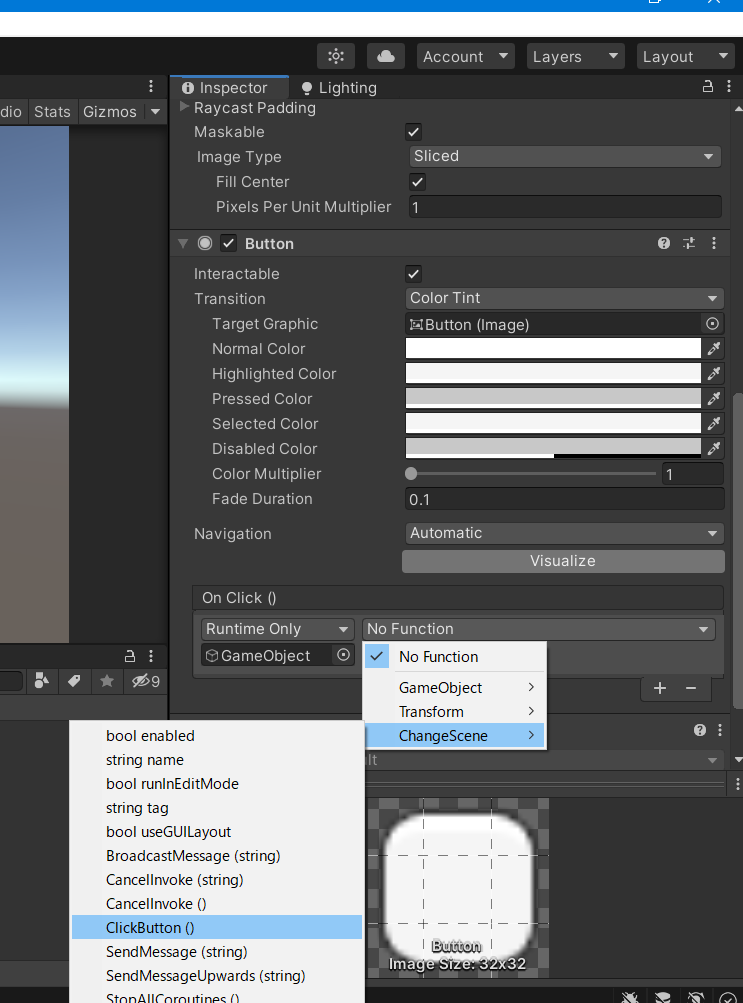The width and height of the screenshot is (743, 1003).
Task: Select ChangeScene in the function menu
Action: click(x=455, y=736)
